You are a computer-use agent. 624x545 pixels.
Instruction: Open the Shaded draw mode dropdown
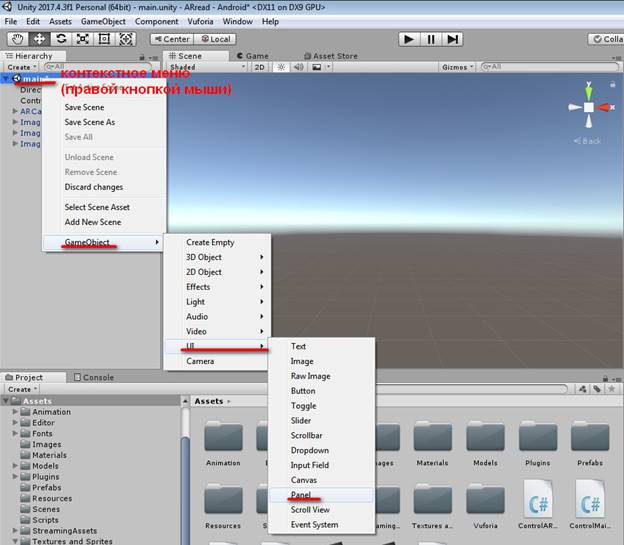click(207, 67)
